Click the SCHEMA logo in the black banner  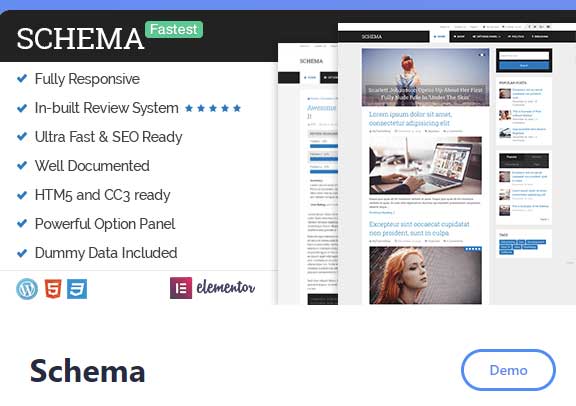(x=80, y=39)
